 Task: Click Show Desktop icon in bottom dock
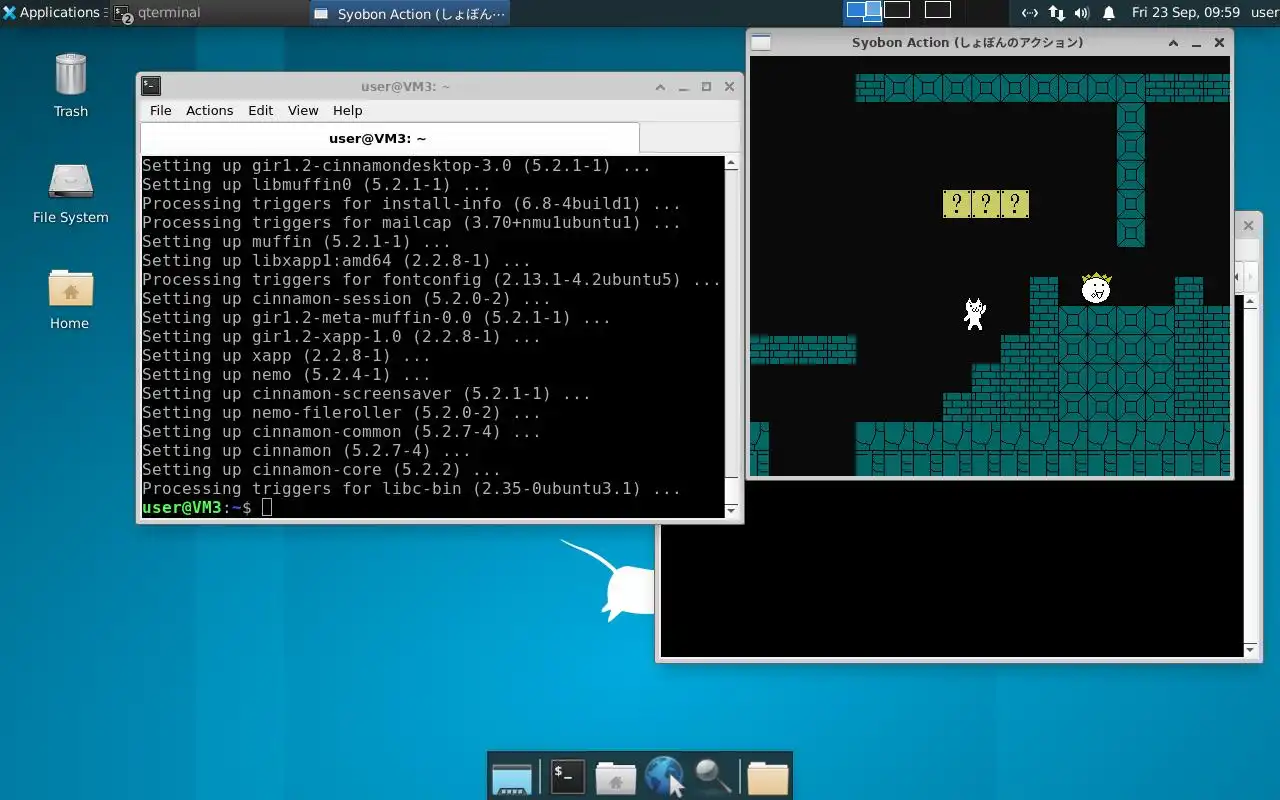(512, 777)
